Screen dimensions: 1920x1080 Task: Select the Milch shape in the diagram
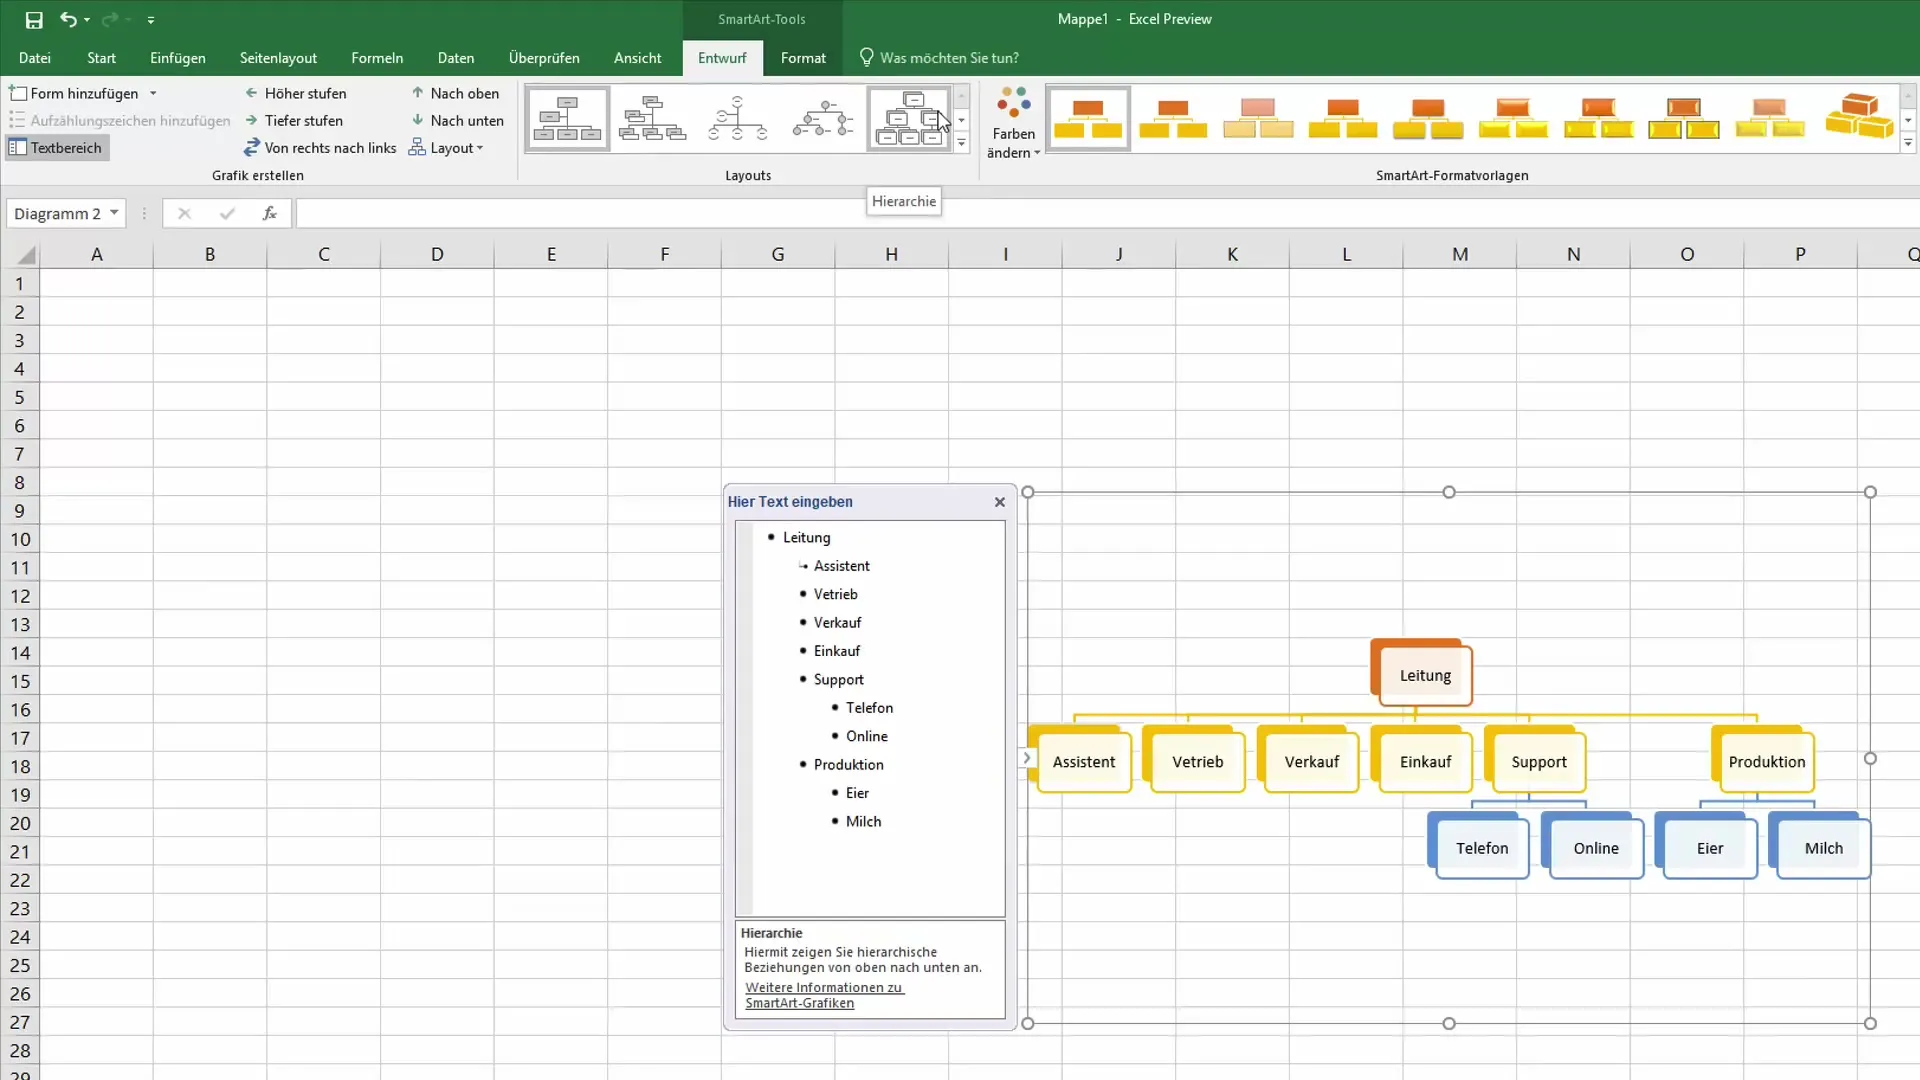(x=1824, y=849)
